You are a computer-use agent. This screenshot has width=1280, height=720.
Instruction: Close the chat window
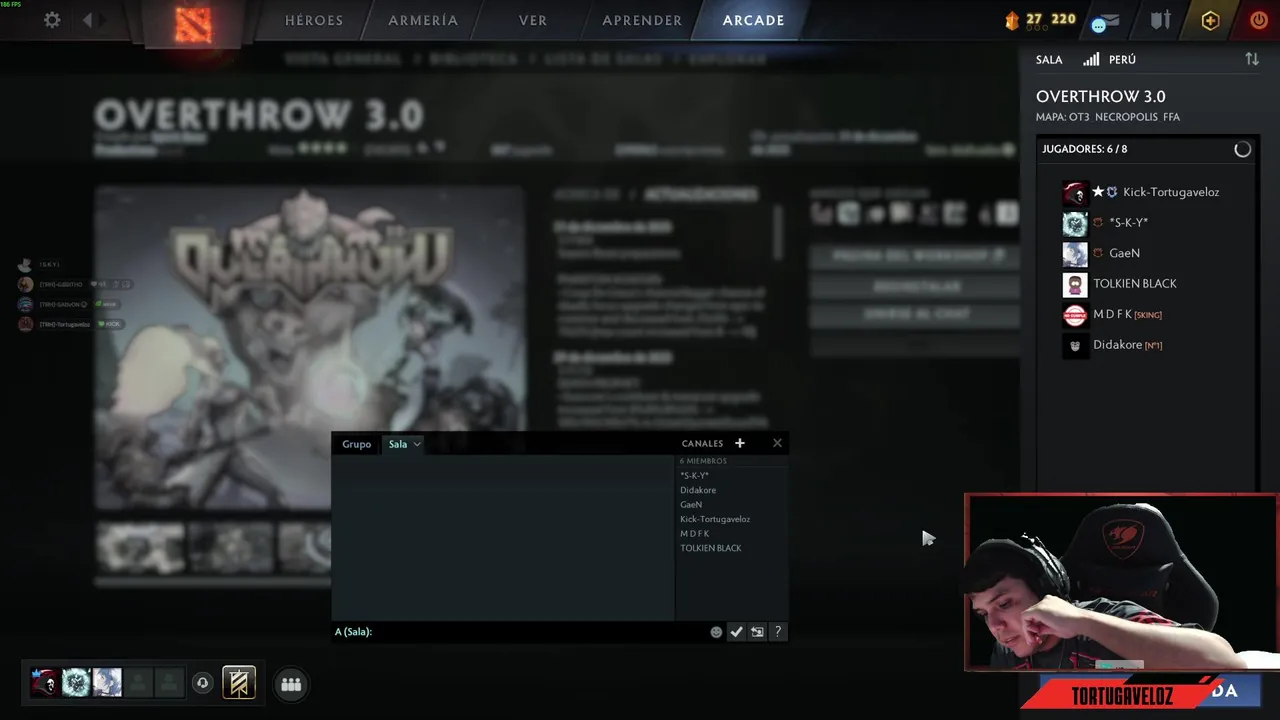coord(777,443)
